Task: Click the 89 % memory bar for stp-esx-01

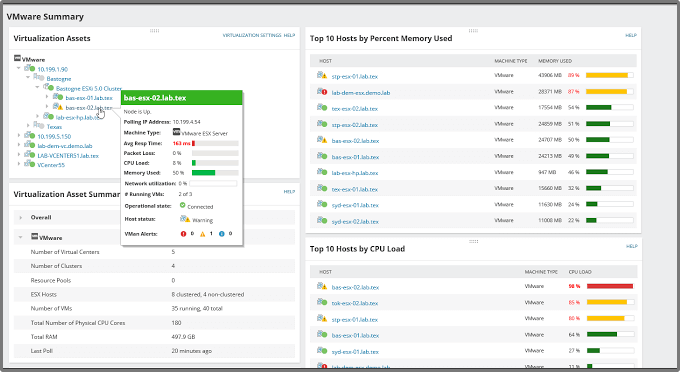Action: coord(609,75)
